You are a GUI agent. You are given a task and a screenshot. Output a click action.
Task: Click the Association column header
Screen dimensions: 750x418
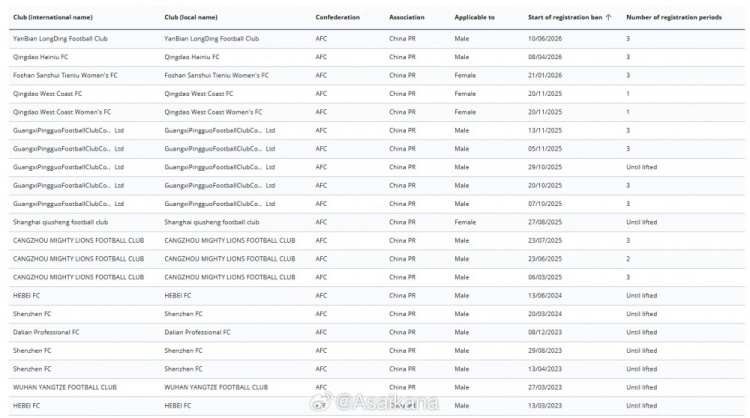407,17
